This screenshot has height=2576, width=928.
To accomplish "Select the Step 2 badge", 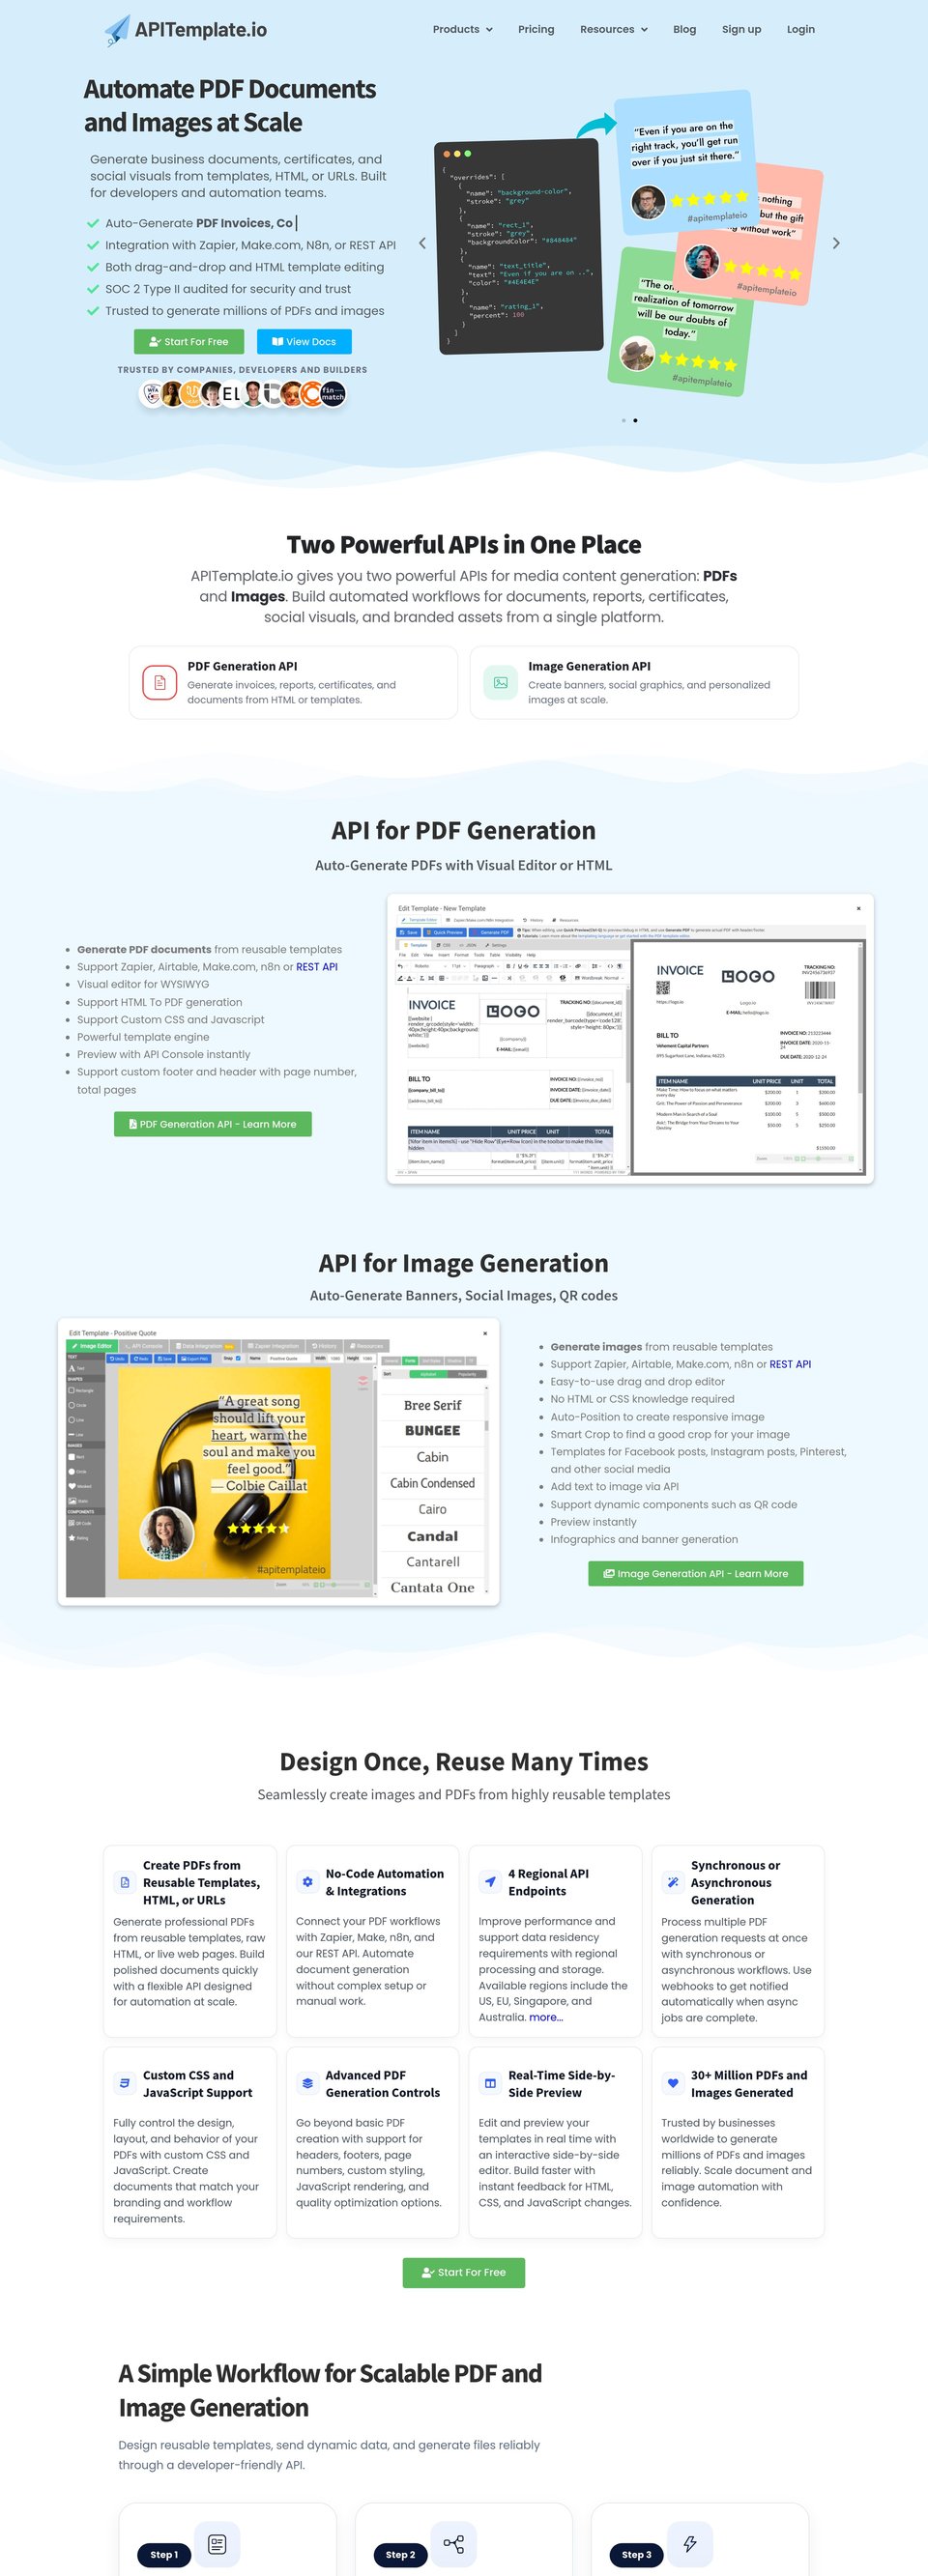I will point(400,2554).
